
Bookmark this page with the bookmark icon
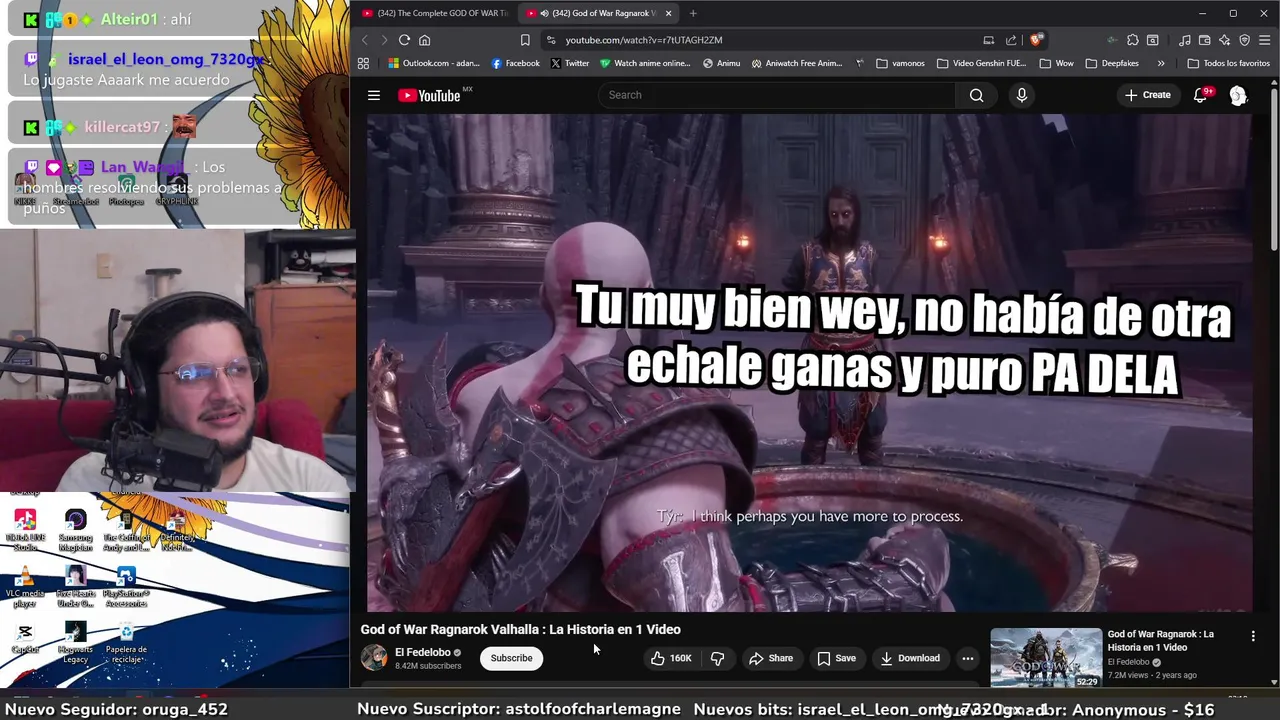[x=524, y=40]
